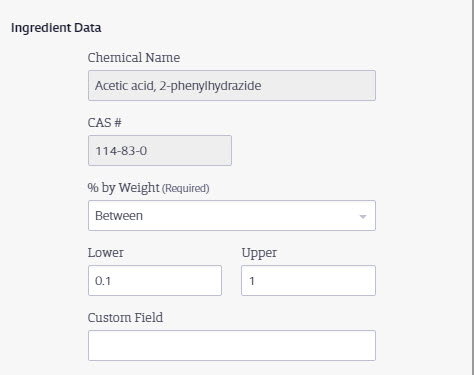Screen dimensions: 474x375
Task: Click into the Upper value field
Action: 308,280
